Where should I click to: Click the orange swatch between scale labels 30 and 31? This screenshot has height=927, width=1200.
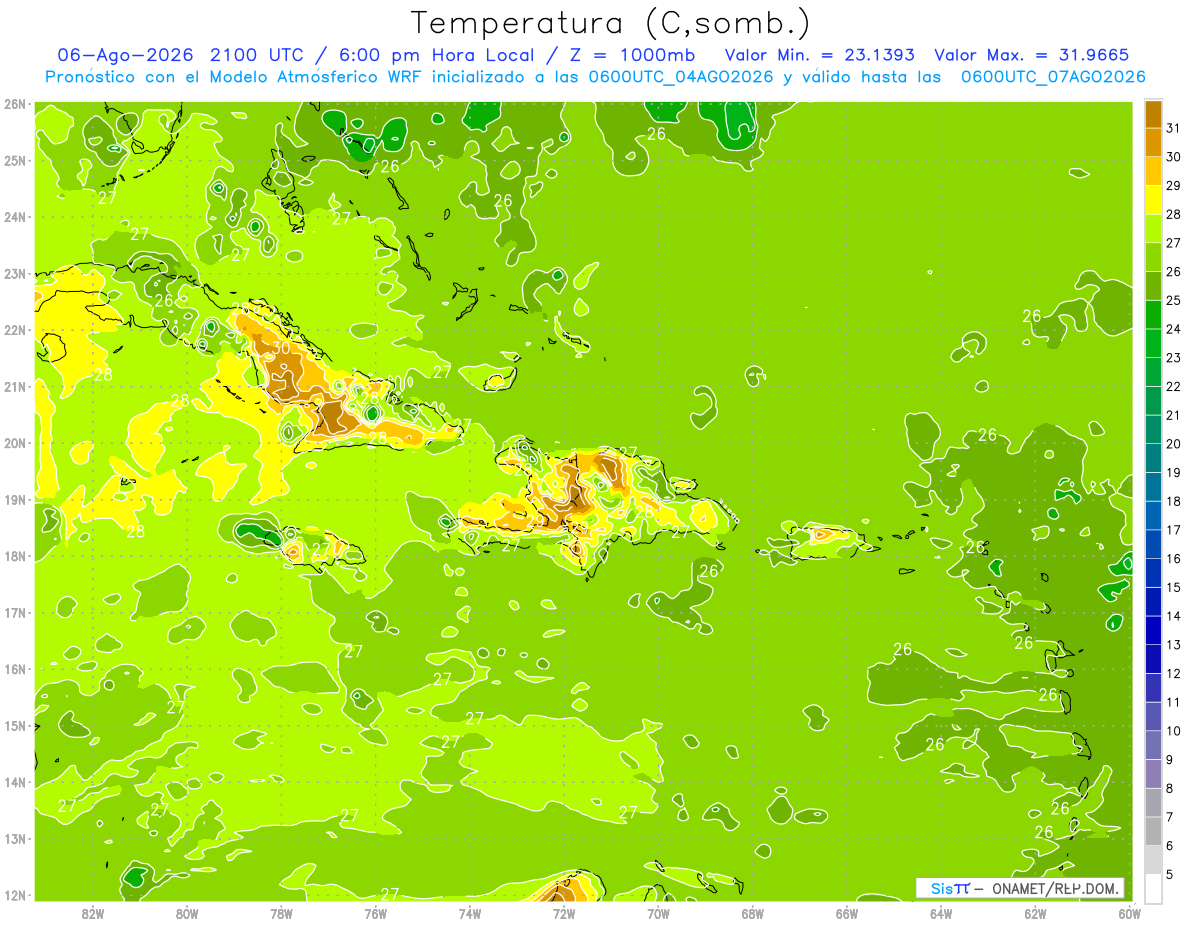tap(1153, 143)
